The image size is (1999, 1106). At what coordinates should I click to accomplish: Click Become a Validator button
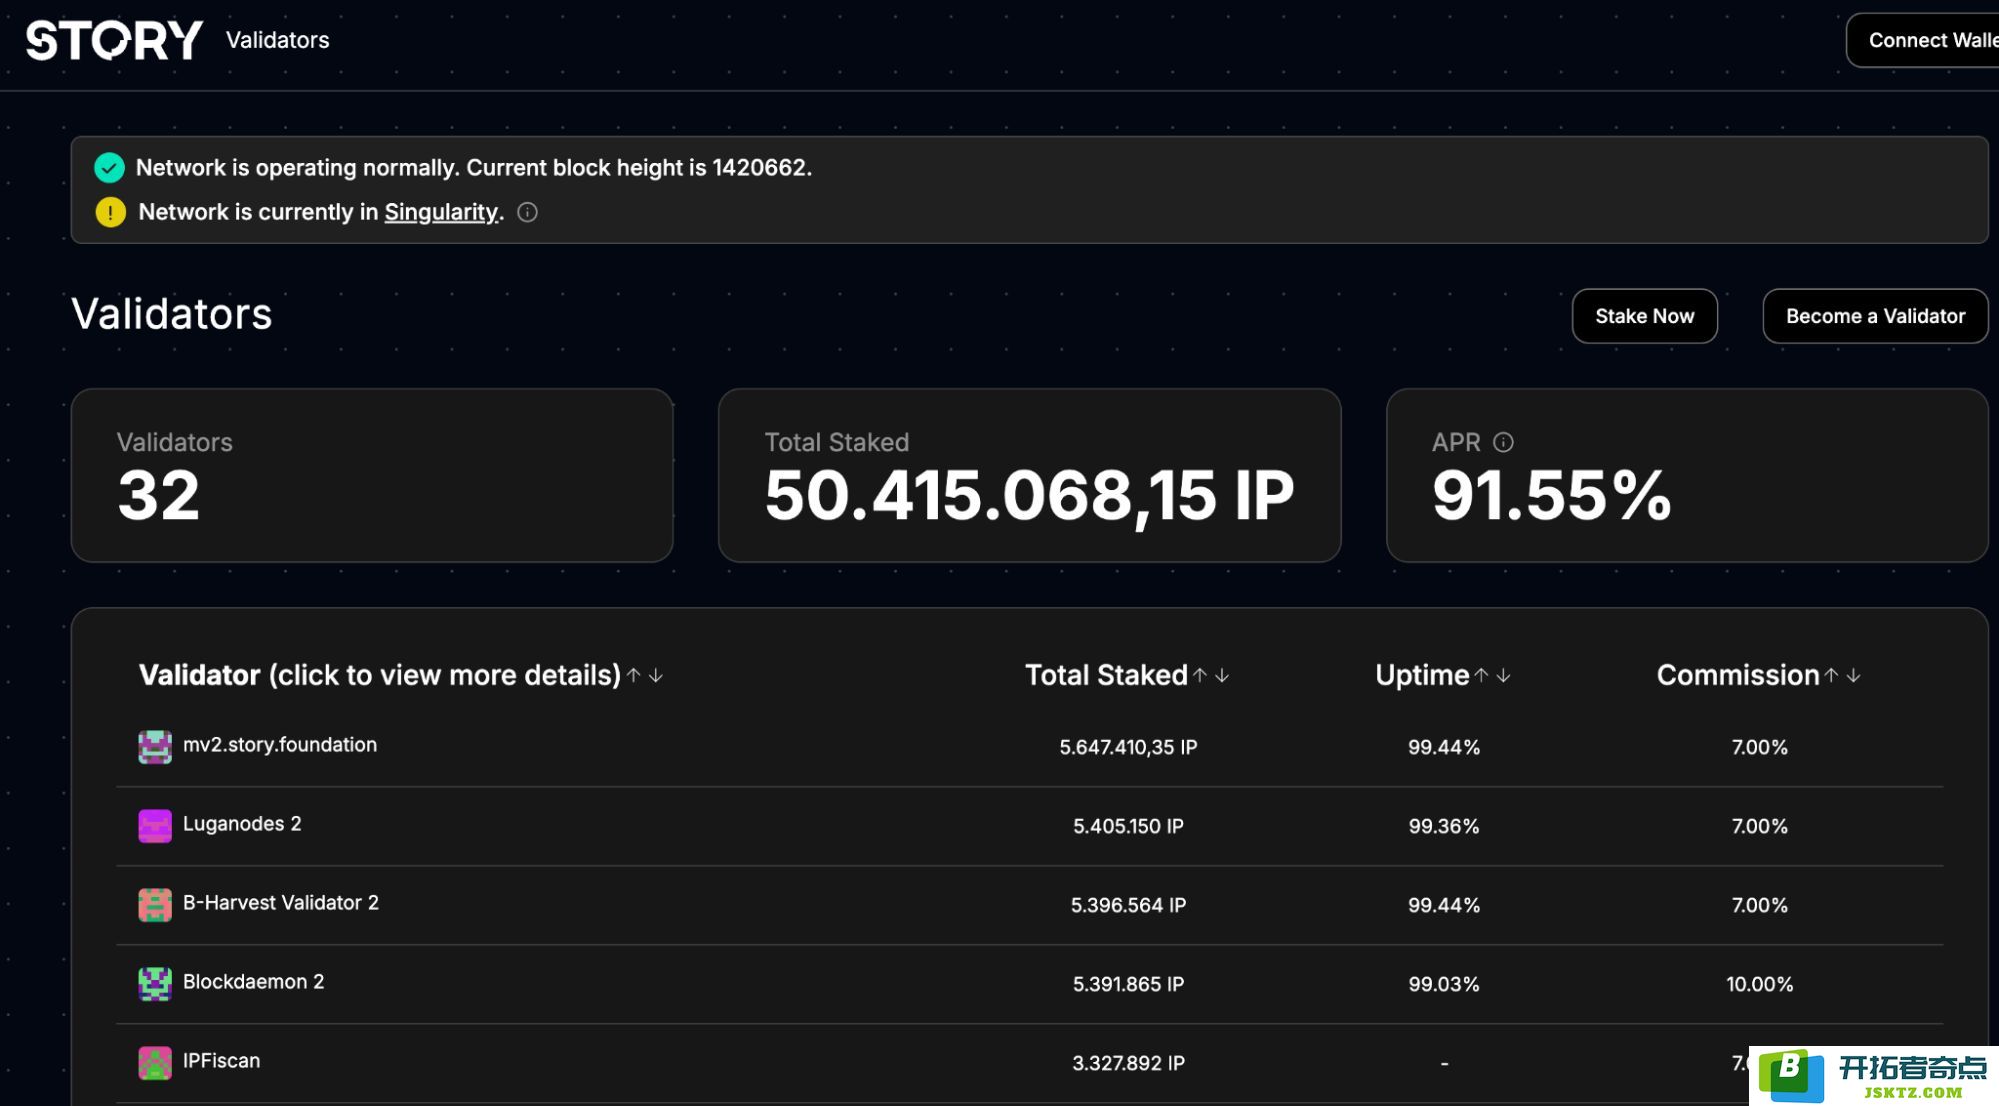pos(1875,316)
